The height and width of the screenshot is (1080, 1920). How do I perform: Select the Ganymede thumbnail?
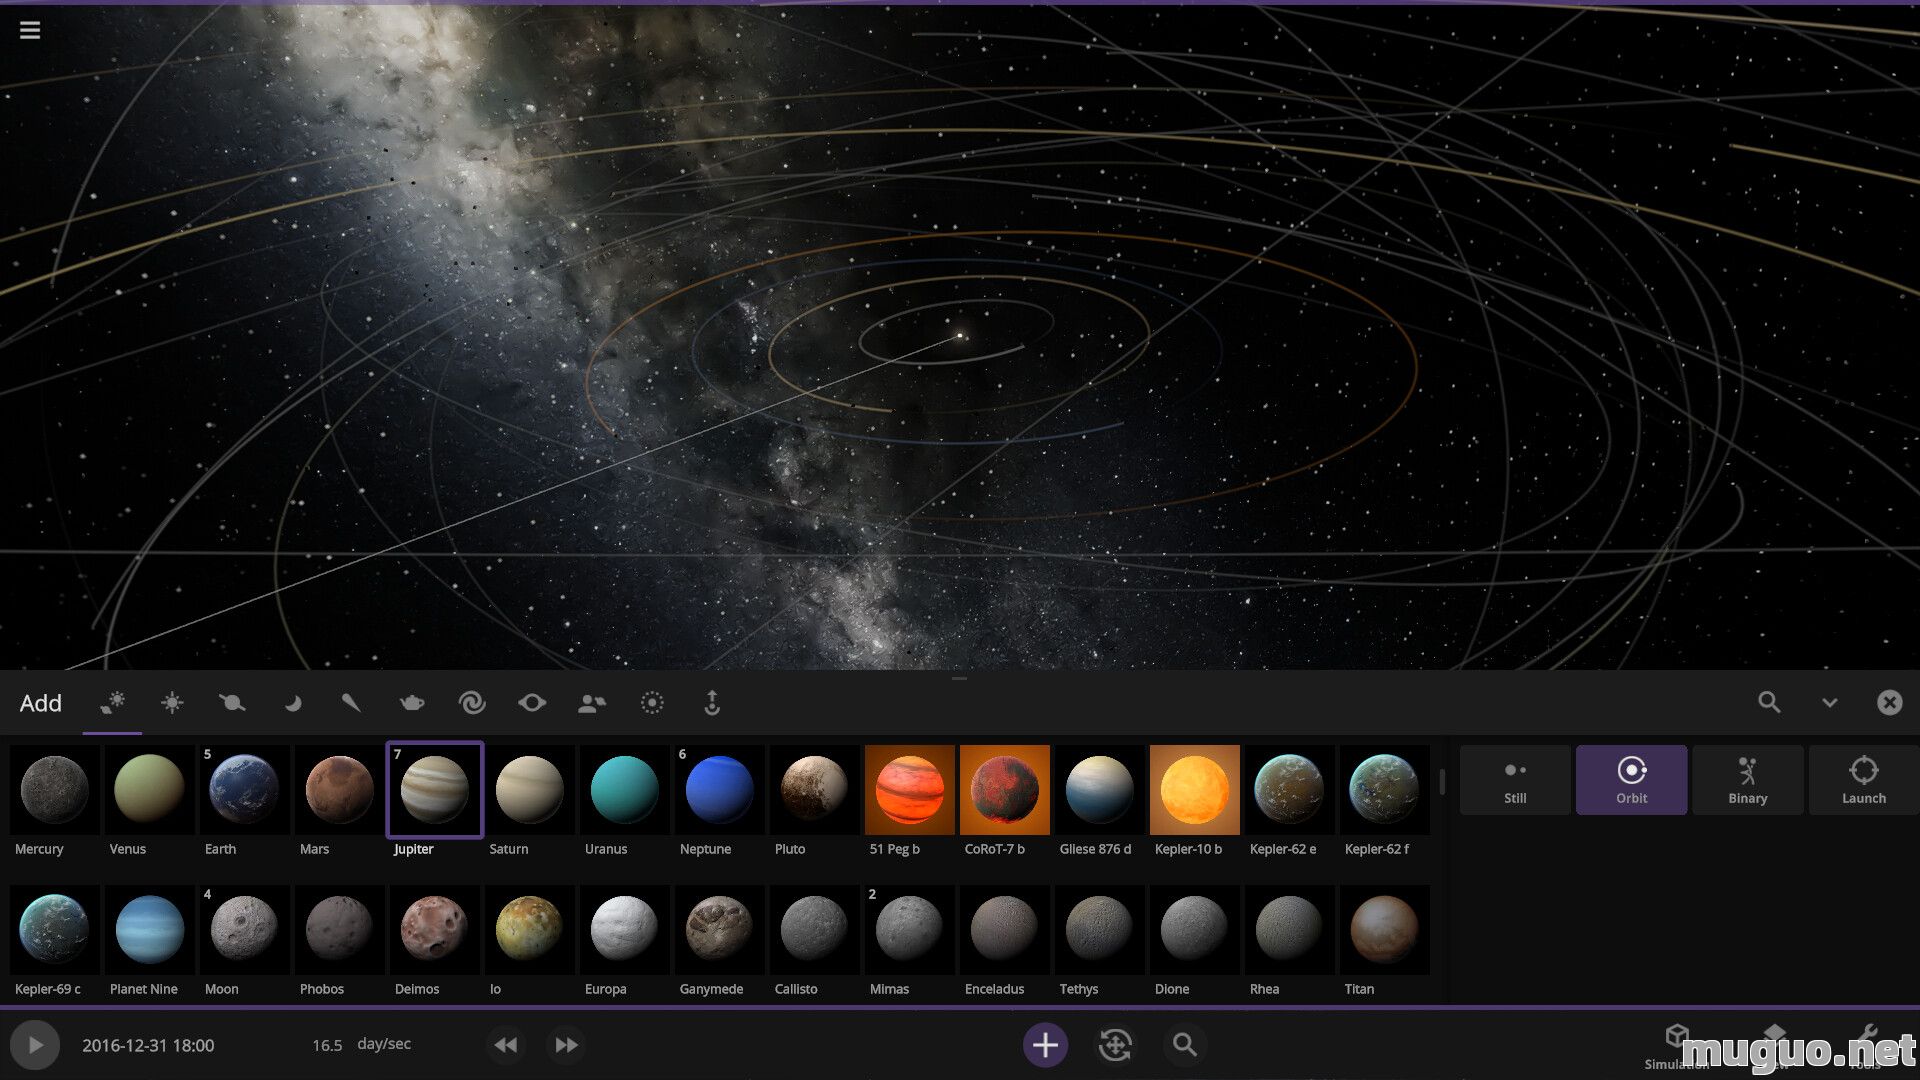719,930
